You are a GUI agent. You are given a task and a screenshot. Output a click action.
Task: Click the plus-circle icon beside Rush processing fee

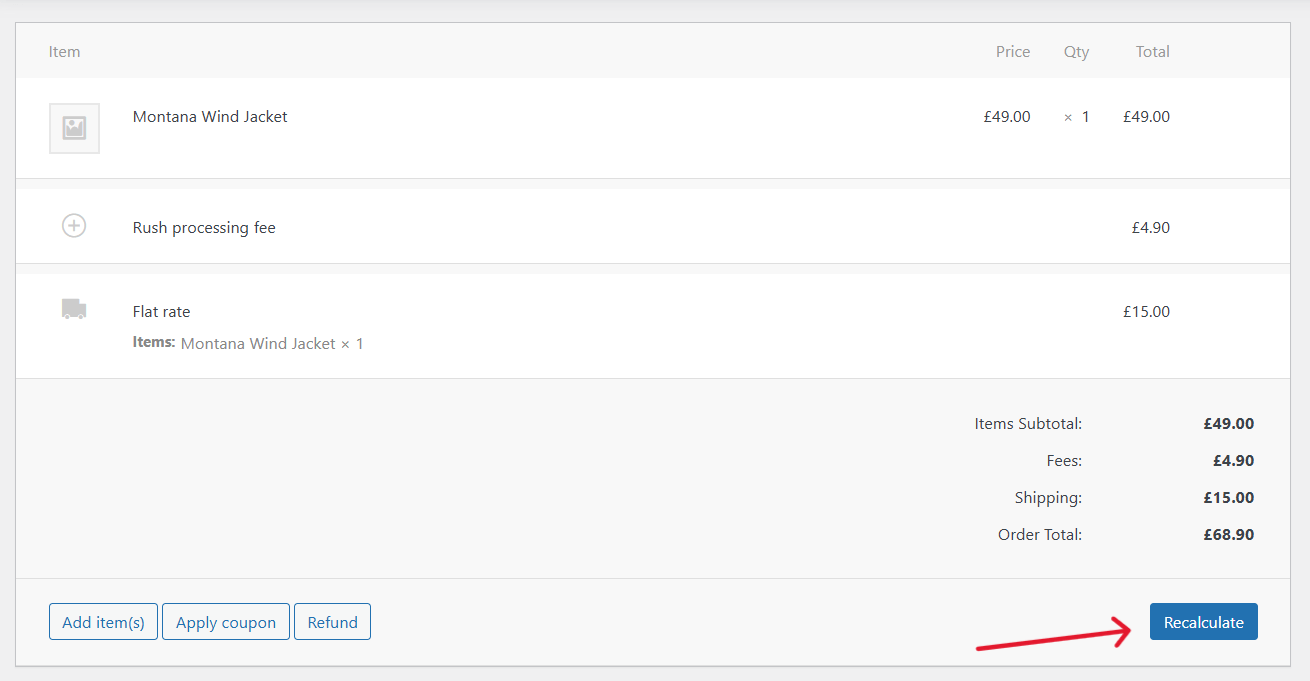(74, 225)
